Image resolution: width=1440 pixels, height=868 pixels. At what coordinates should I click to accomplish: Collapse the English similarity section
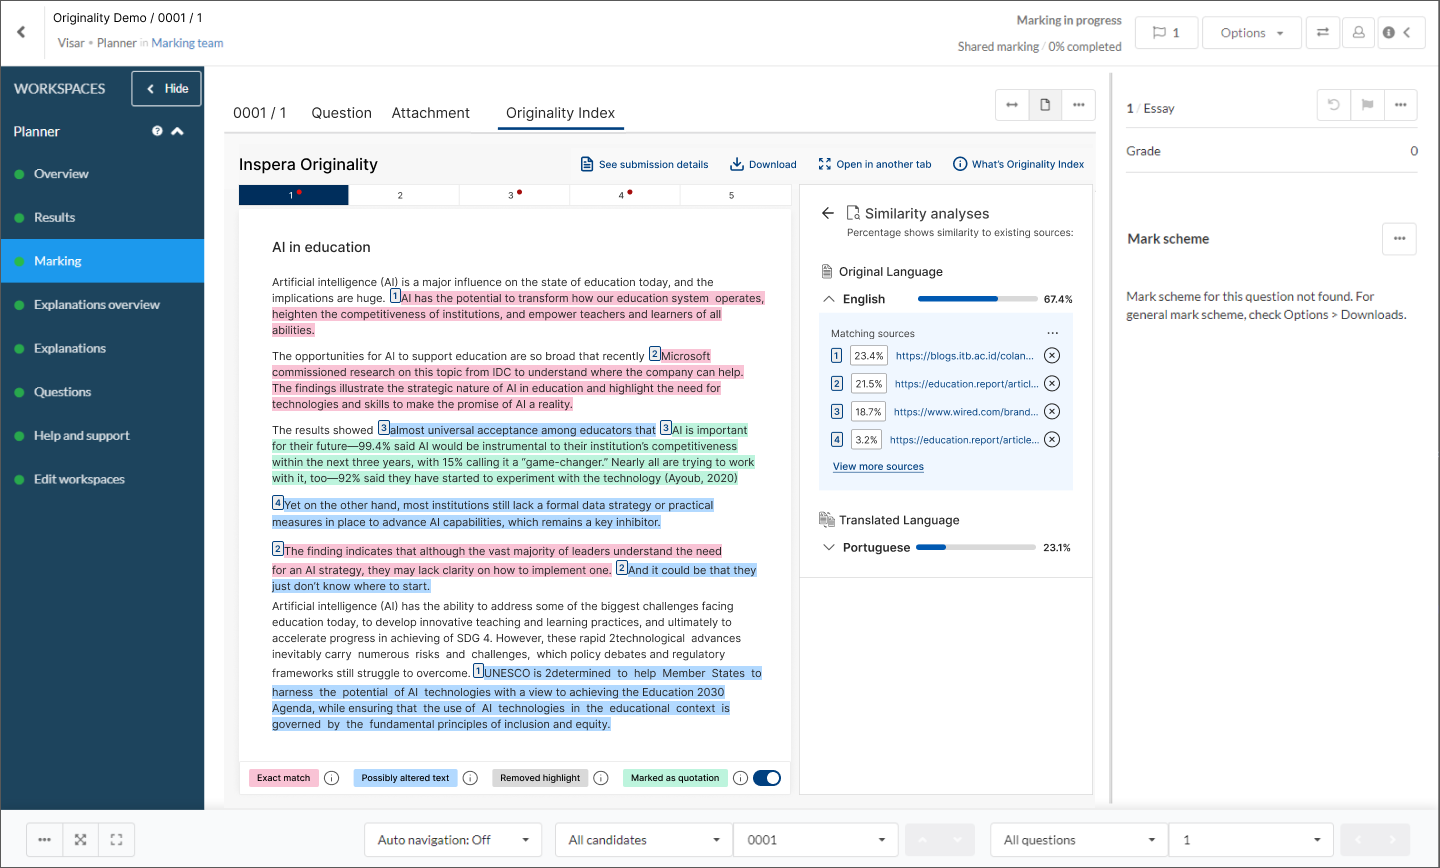click(x=828, y=299)
